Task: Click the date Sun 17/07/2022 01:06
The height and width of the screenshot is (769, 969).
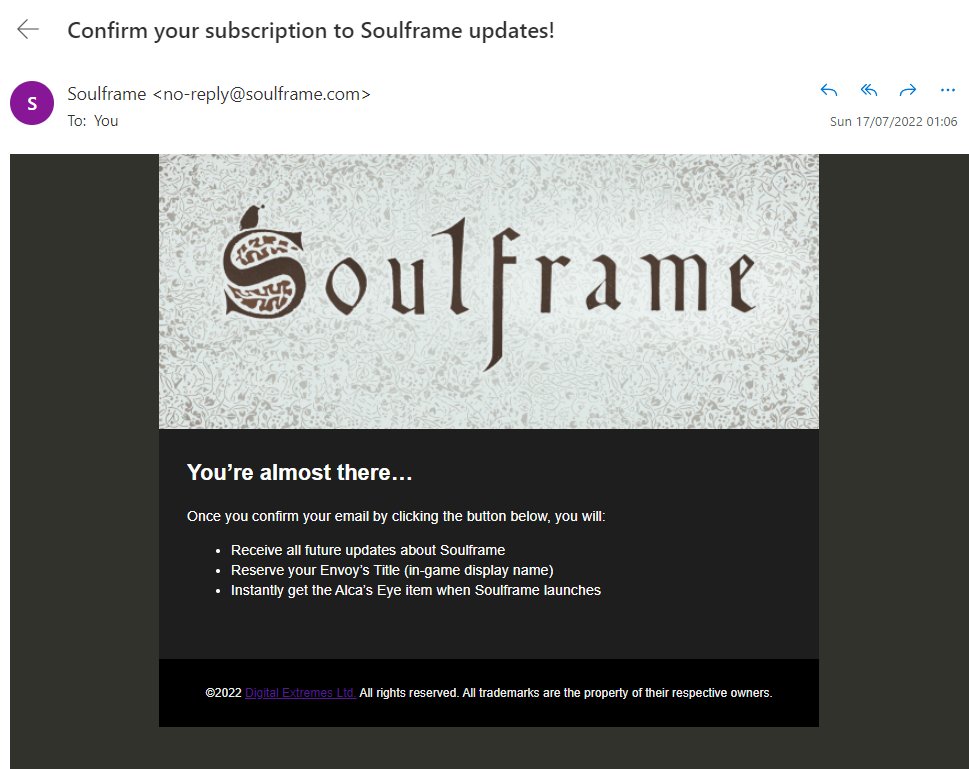Action: pos(894,122)
